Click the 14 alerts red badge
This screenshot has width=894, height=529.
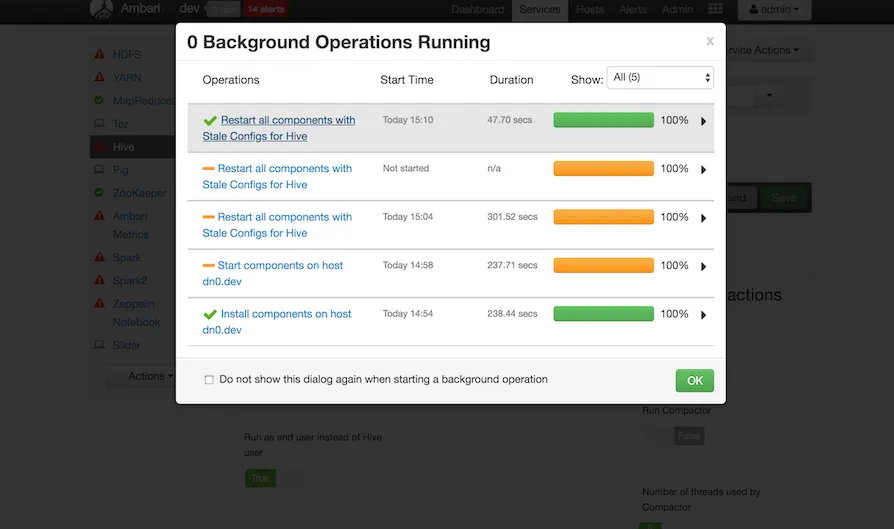click(266, 9)
